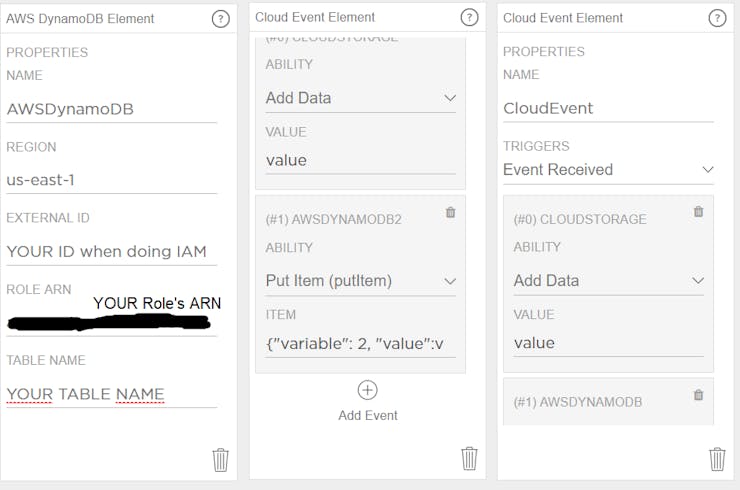
Task: Open Put Item (putItem) ability dropdown
Action: (x=361, y=281)
